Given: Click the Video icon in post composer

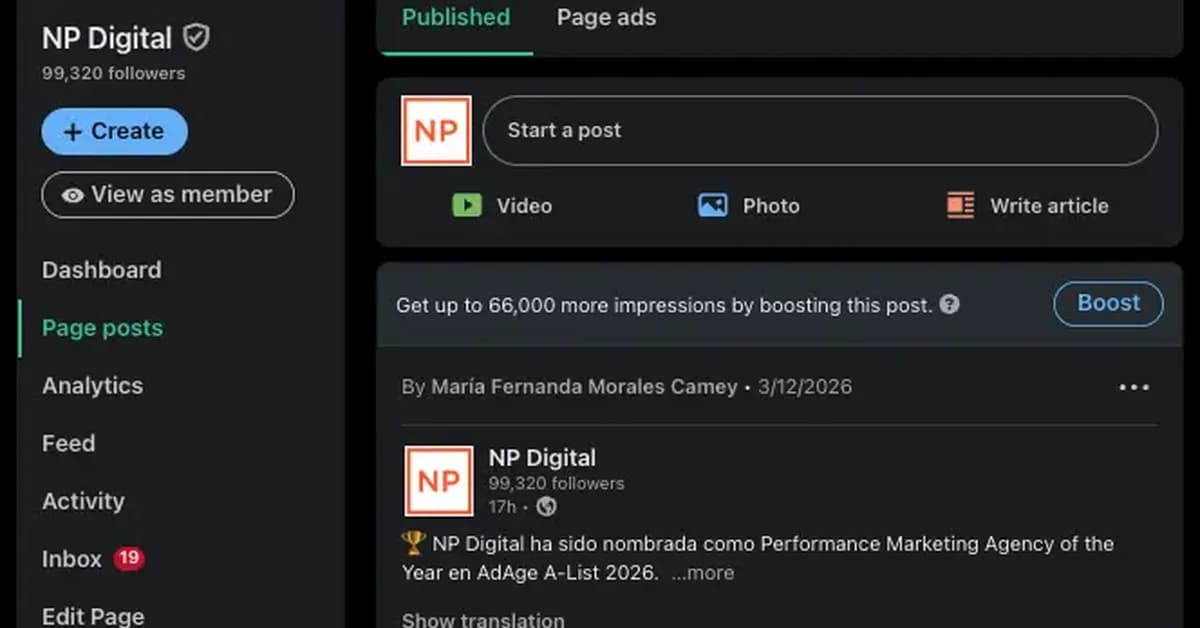Looking at the screenshot, I should click(x=468, y=205).
